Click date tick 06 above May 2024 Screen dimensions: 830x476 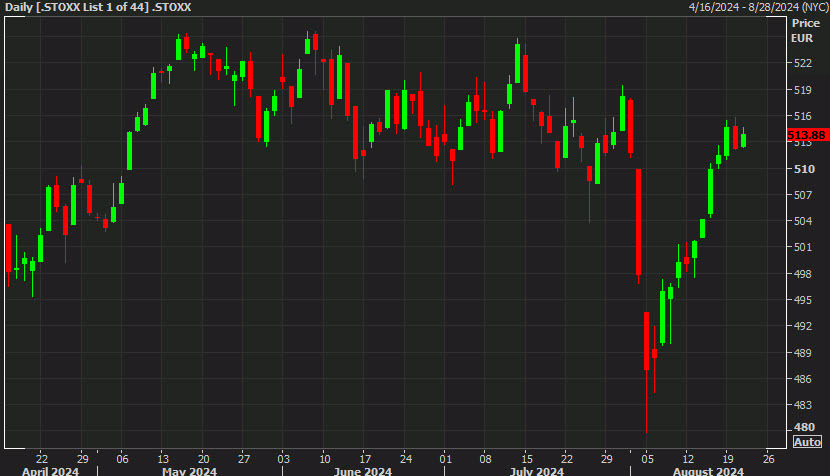point(122,459)
